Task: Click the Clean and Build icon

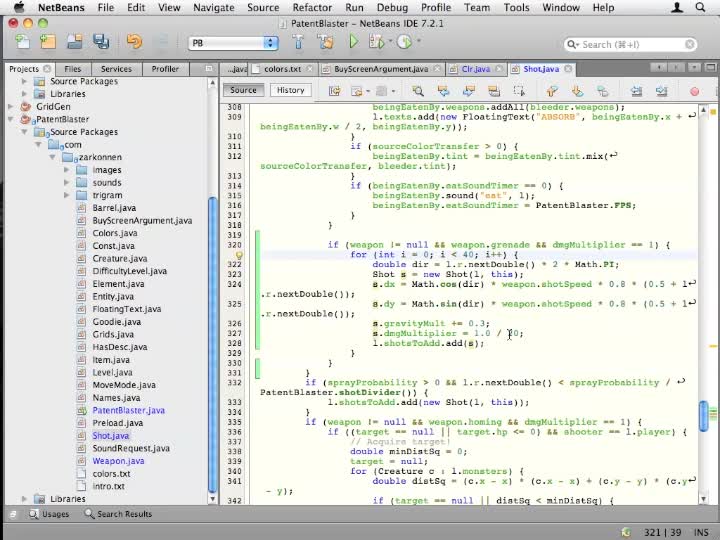Action: pos(324,42)
